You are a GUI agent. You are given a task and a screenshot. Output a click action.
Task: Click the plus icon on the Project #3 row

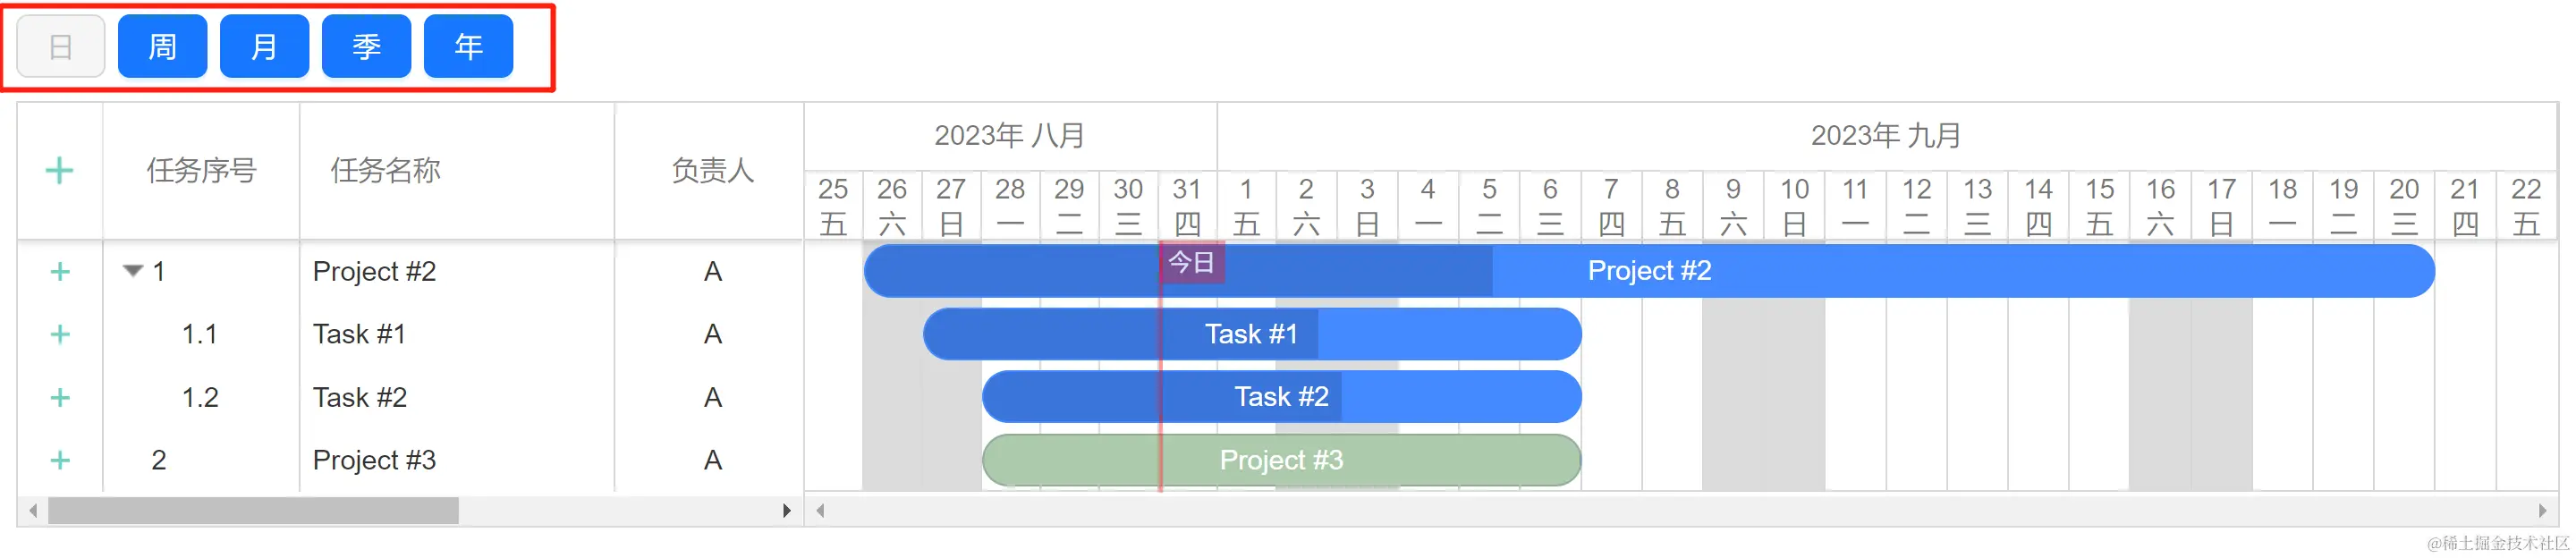tap(60, 459)
